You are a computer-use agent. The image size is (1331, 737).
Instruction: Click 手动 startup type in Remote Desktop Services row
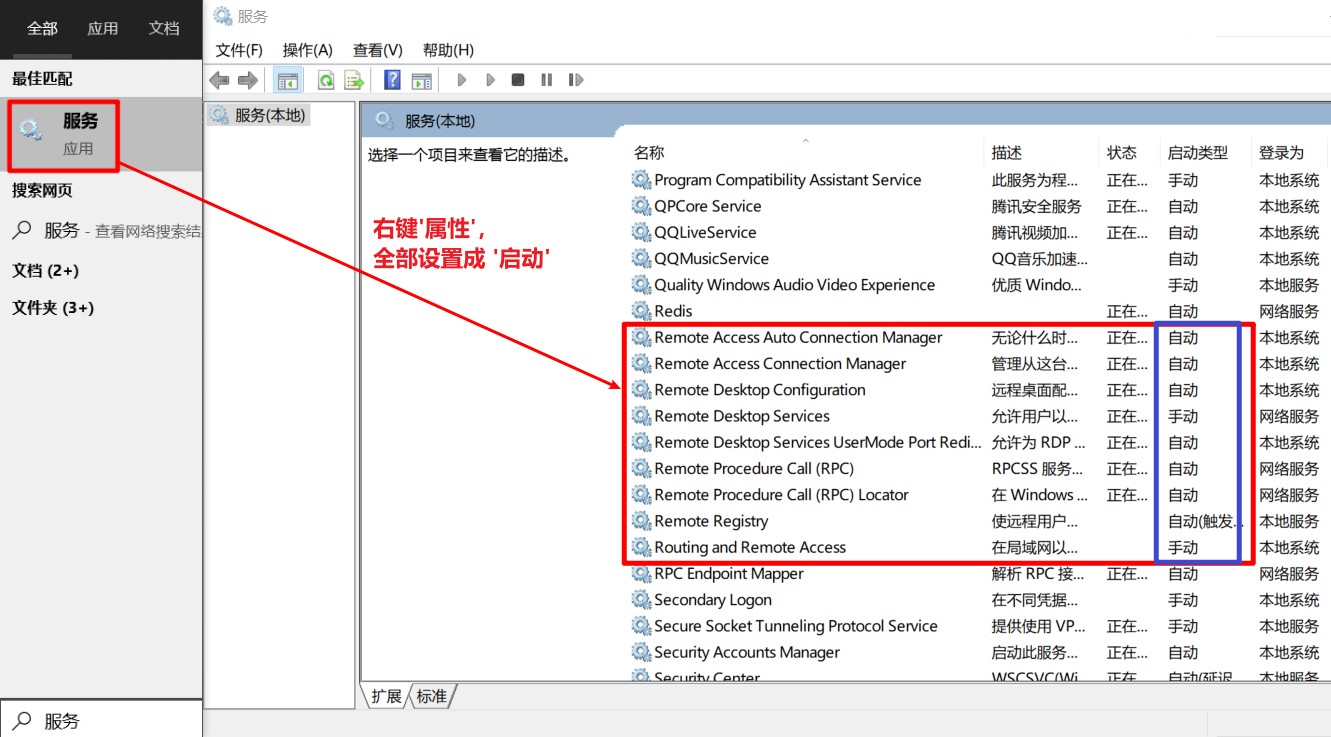pos(1183,416)
